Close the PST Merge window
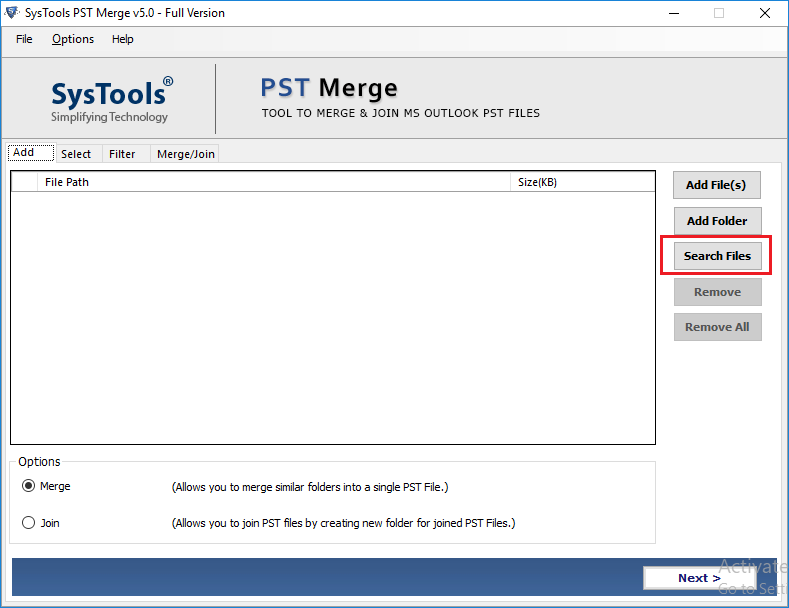Viewport: 789px width, 608px height. point(764,13)
